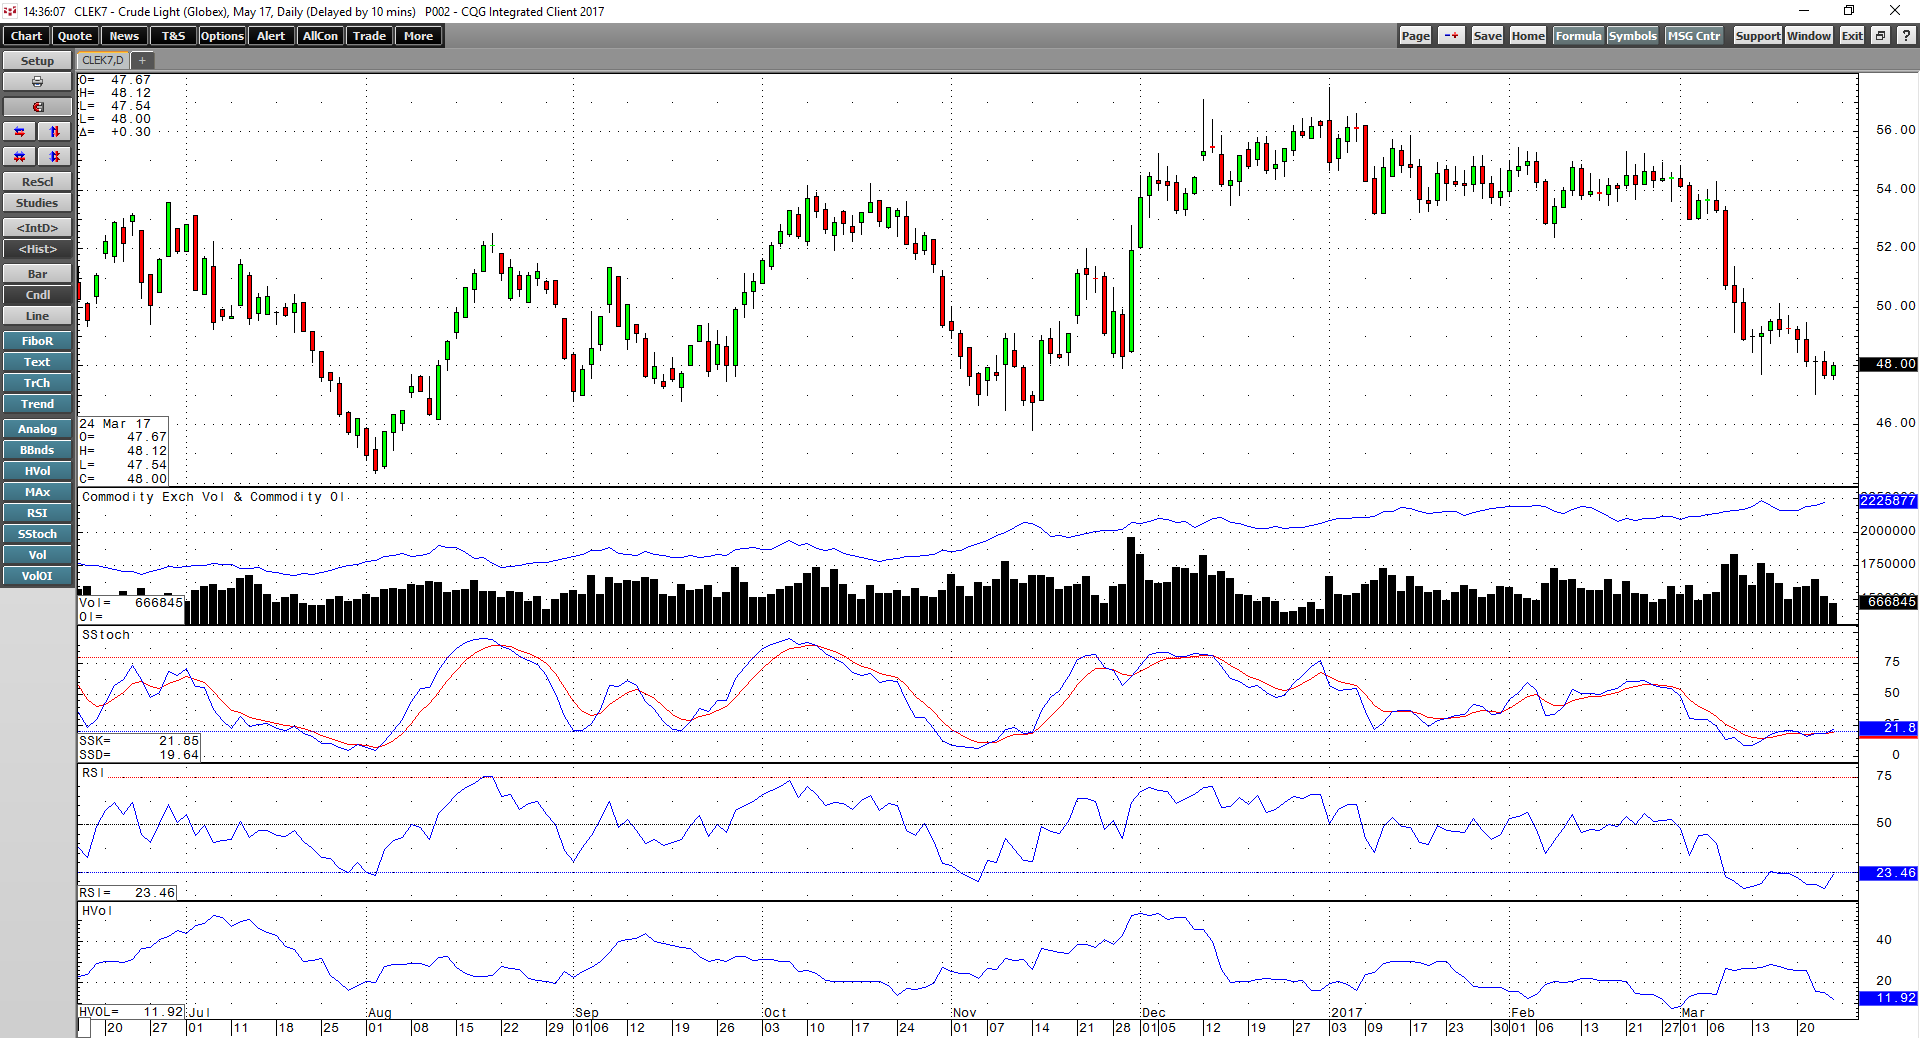This screenshot has width=1920, height=1038.
Task: Click the 2225877 open interest value label
Action: pyautogui.click(x=1888, y=500)
